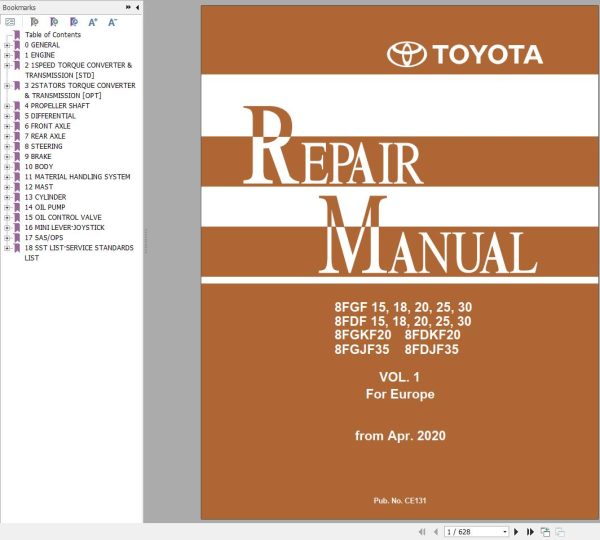Decrease bookmark text size with A-
The width and height of the screenshot is (600, 540).
(112, 21)
